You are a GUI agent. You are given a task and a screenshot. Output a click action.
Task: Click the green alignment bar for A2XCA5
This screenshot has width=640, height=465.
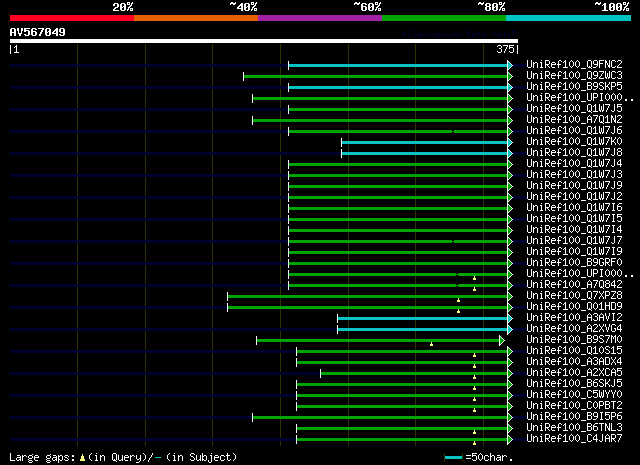(414, 374)
